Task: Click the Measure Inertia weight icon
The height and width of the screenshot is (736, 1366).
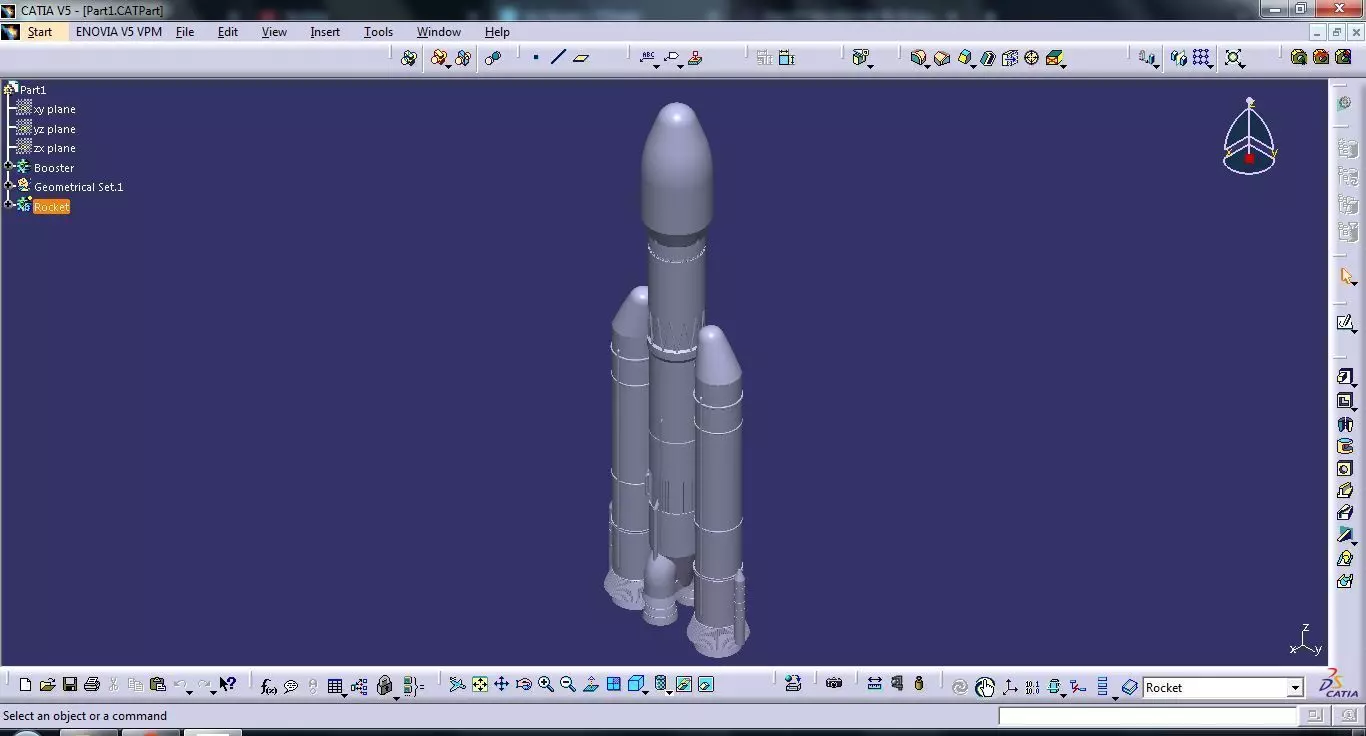Action: (919, 685)
